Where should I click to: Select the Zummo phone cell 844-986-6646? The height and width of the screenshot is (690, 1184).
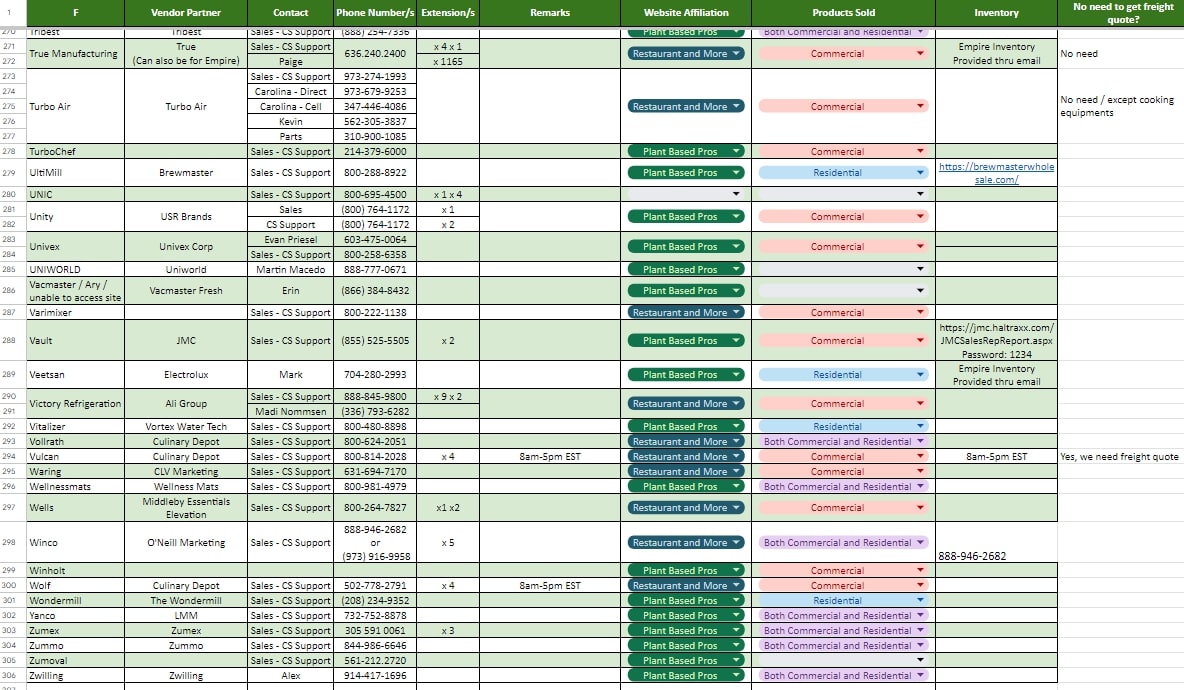tap(375, 646)
